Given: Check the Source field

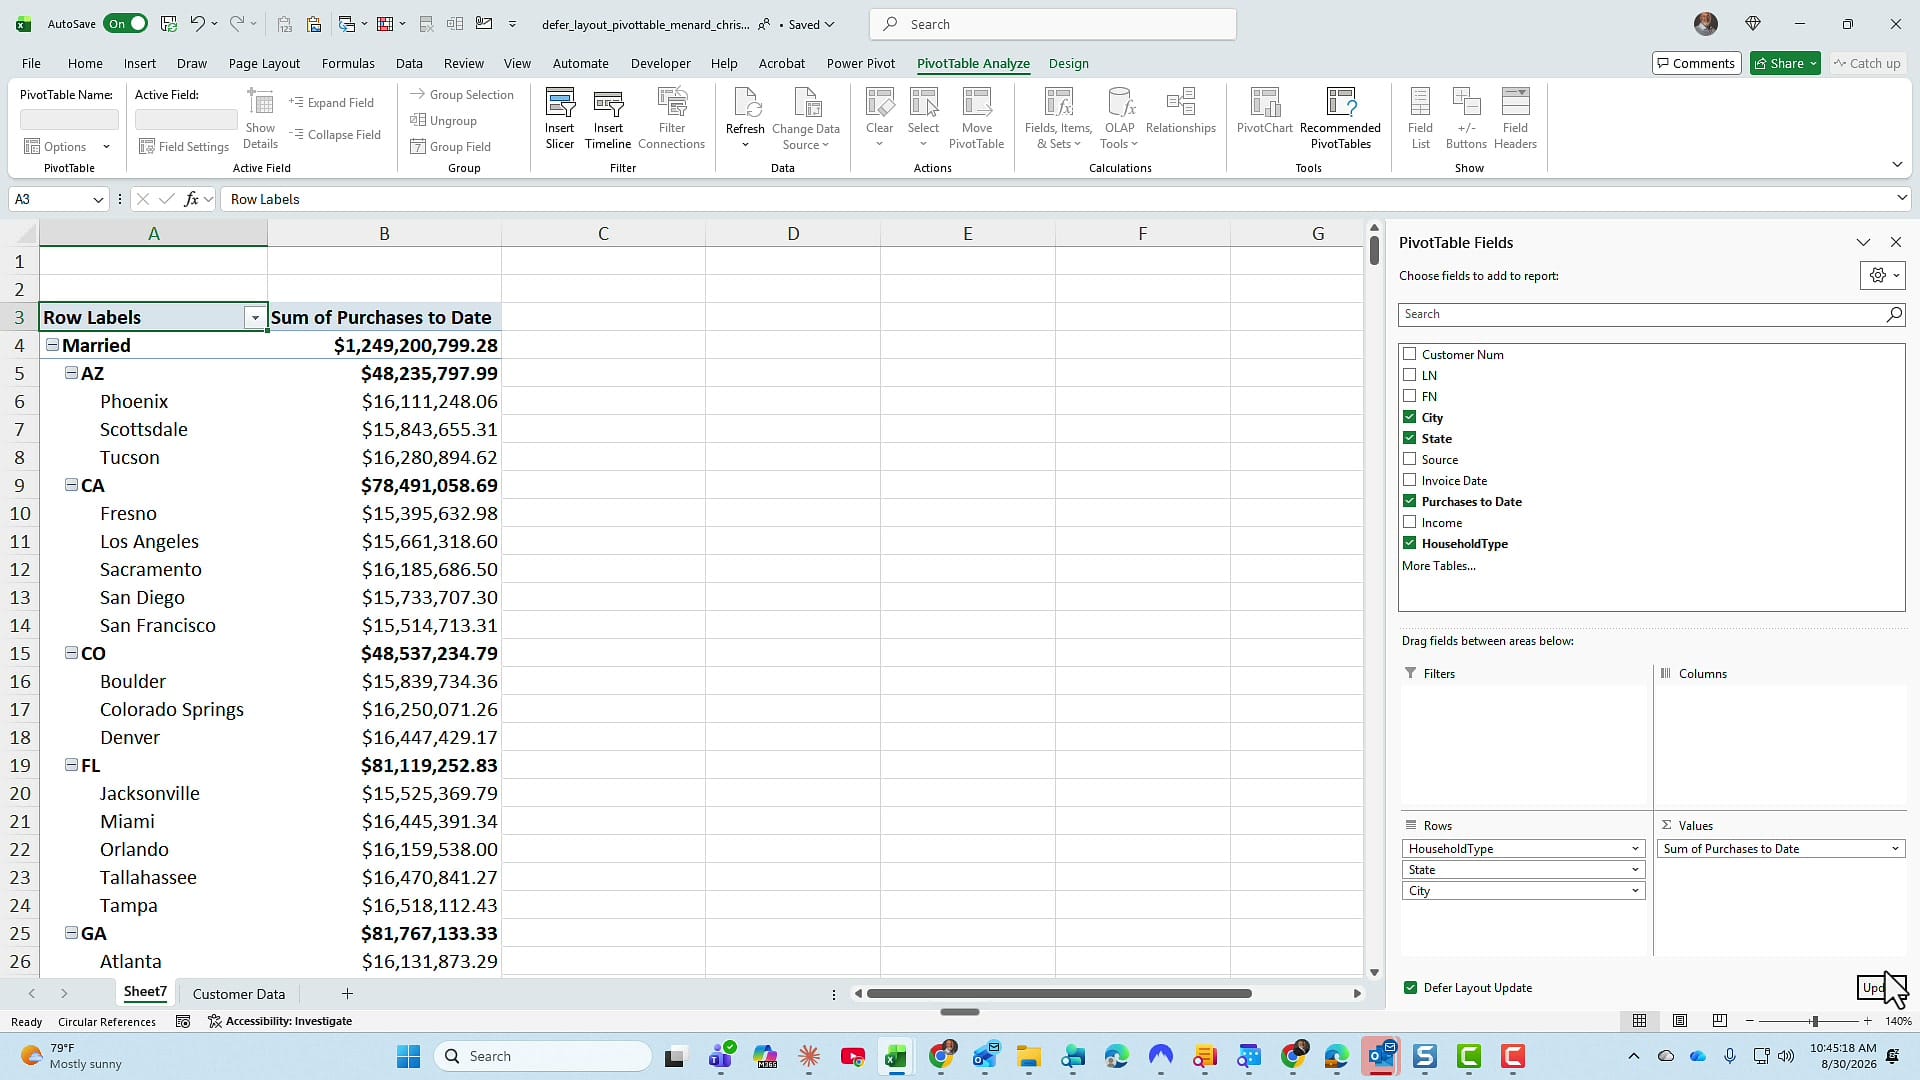Looking at the screenshot, I should (1409, 459).
